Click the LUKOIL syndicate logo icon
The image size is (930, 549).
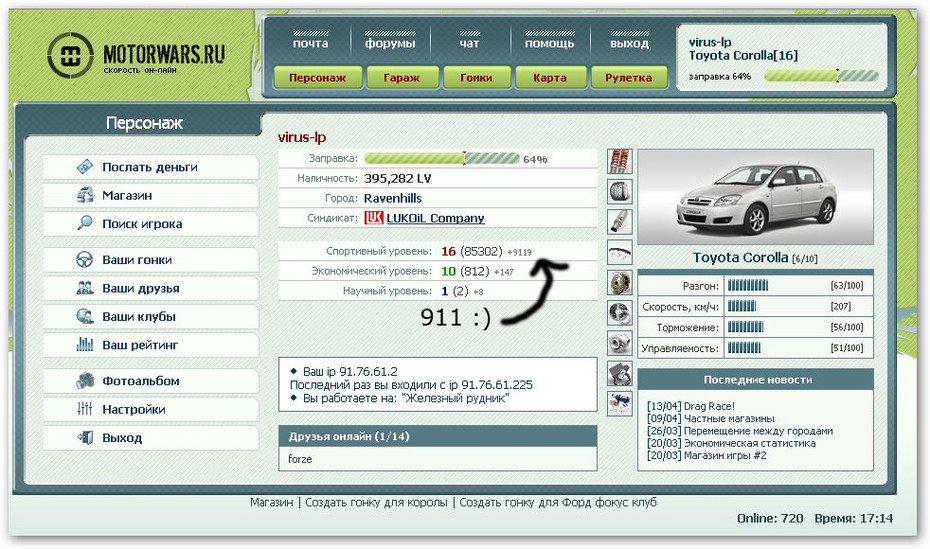374,218
